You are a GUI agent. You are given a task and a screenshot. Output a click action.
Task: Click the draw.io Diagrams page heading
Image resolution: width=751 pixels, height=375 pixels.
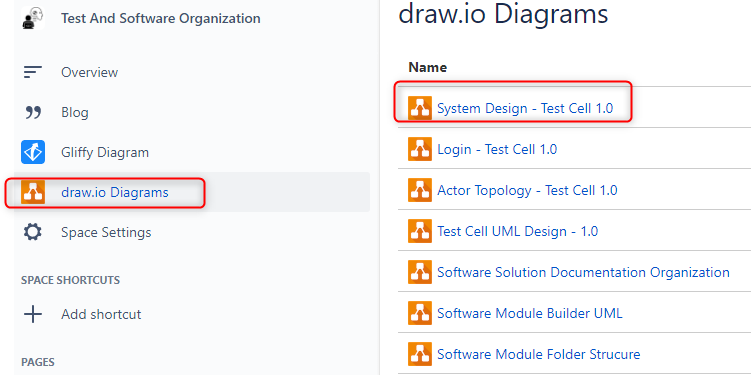pos(503,14)
